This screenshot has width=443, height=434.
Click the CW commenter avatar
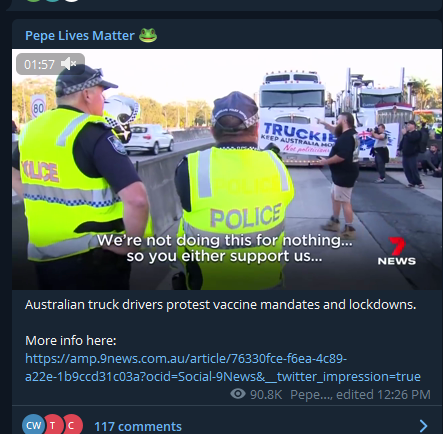coord(33,425)
